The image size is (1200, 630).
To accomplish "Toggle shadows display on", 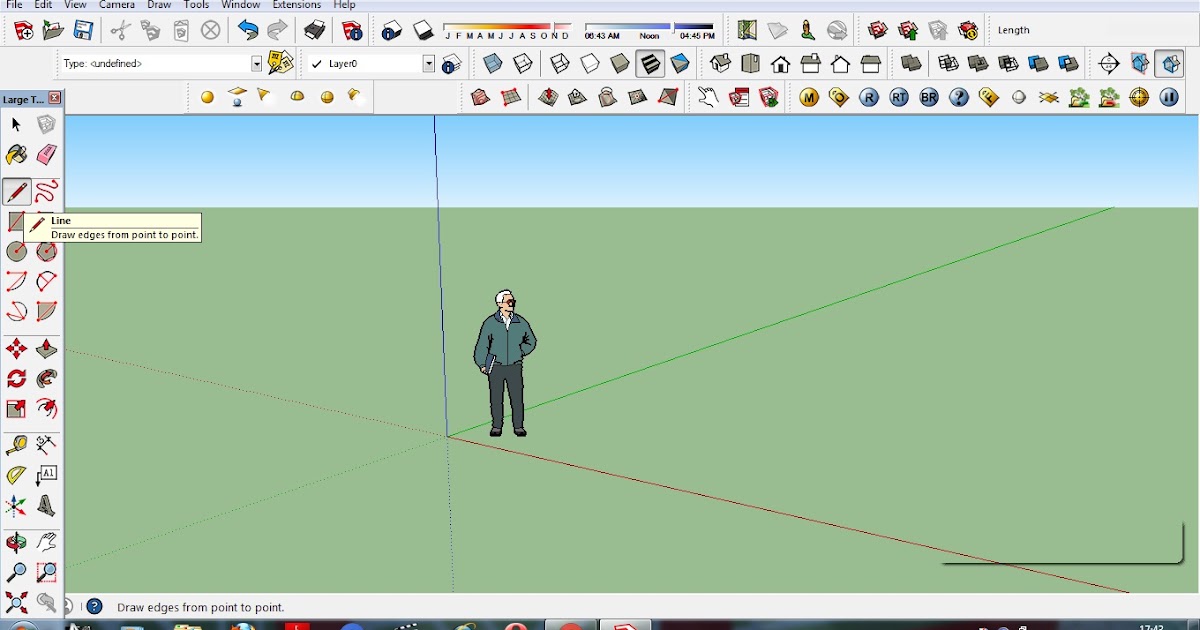I will coord(422,30).
